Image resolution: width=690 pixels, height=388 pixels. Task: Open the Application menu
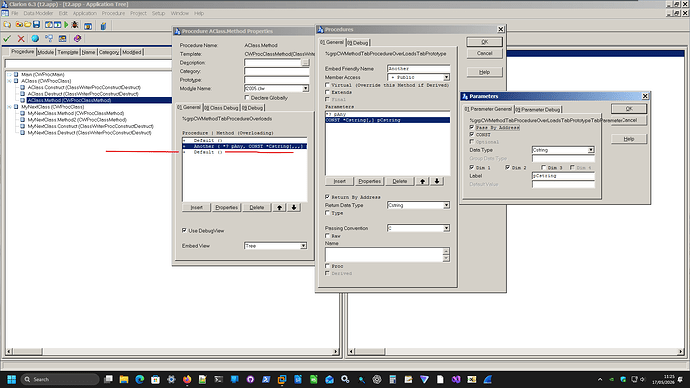[84, 13]
